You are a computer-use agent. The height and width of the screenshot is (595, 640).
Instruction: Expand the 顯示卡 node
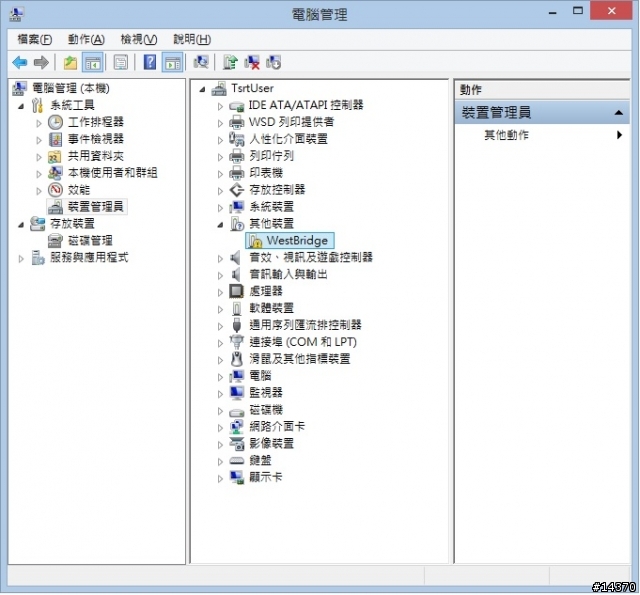220,479
